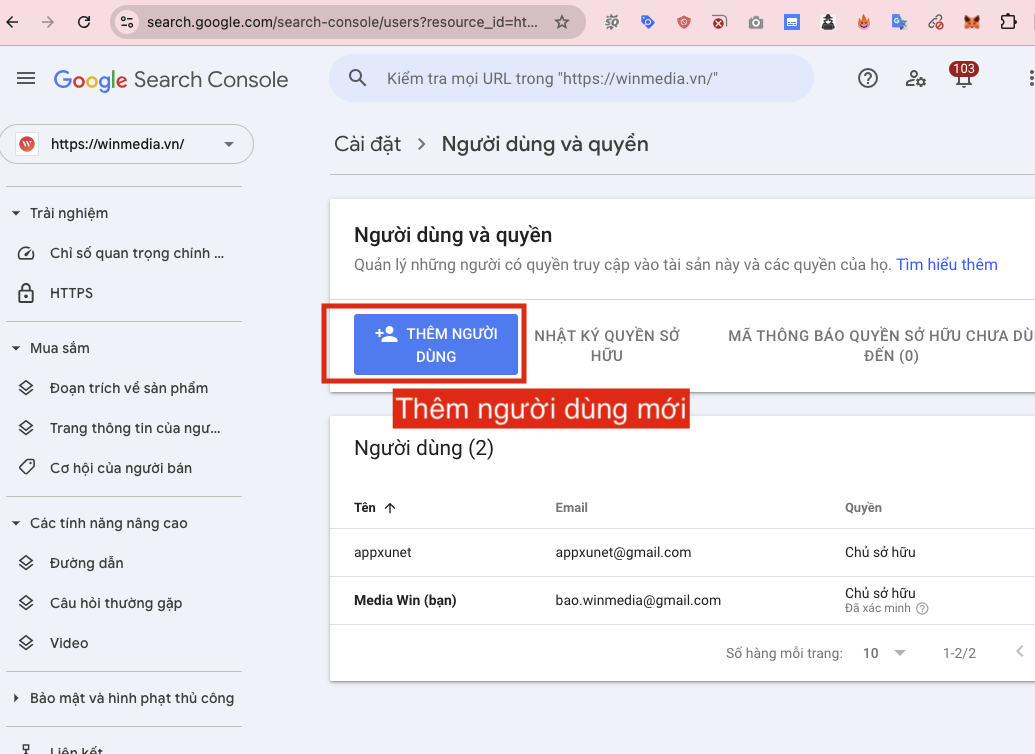
Task: Select the appxunet name cell
Action: click(x=382, y=553)
